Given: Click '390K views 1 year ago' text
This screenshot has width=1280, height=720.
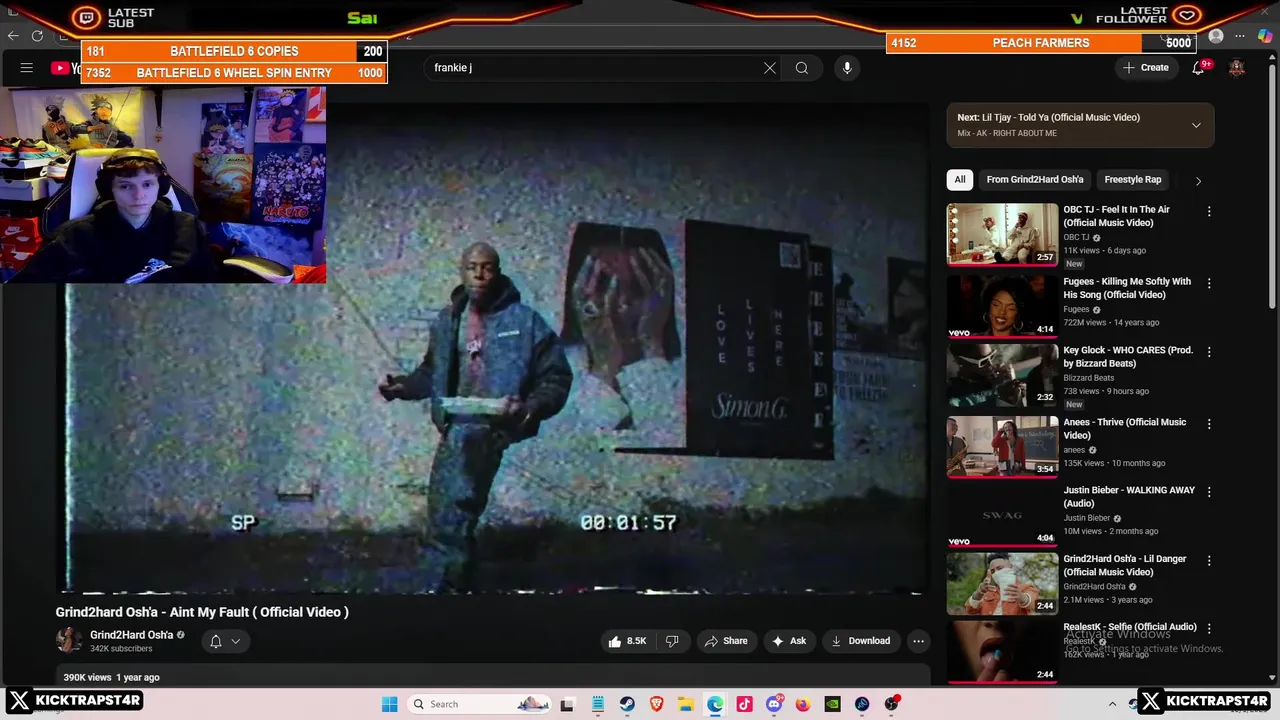Looking at the screenshot, I should (x=111, y=677).
